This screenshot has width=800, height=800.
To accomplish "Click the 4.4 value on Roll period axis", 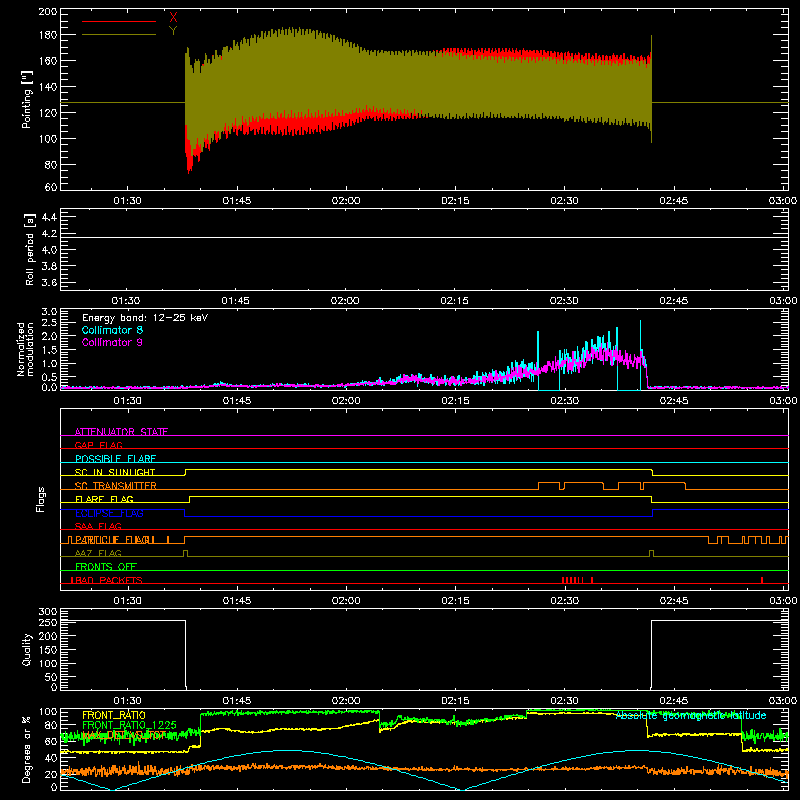I will [x=49, y=217].
